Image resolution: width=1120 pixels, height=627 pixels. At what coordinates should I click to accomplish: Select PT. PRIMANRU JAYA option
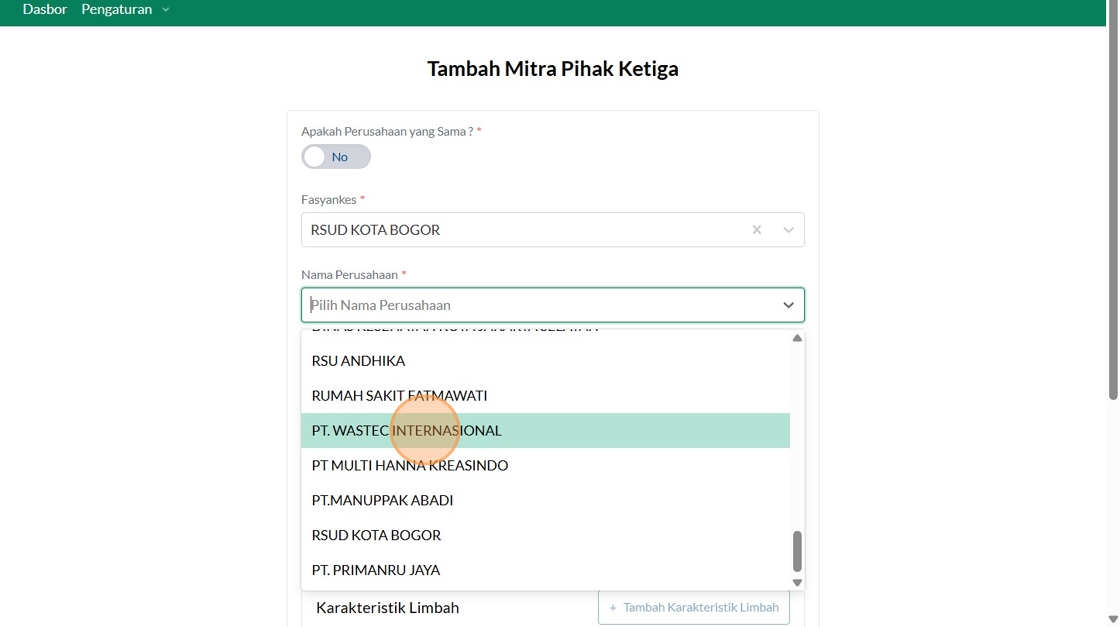point(376,570)
